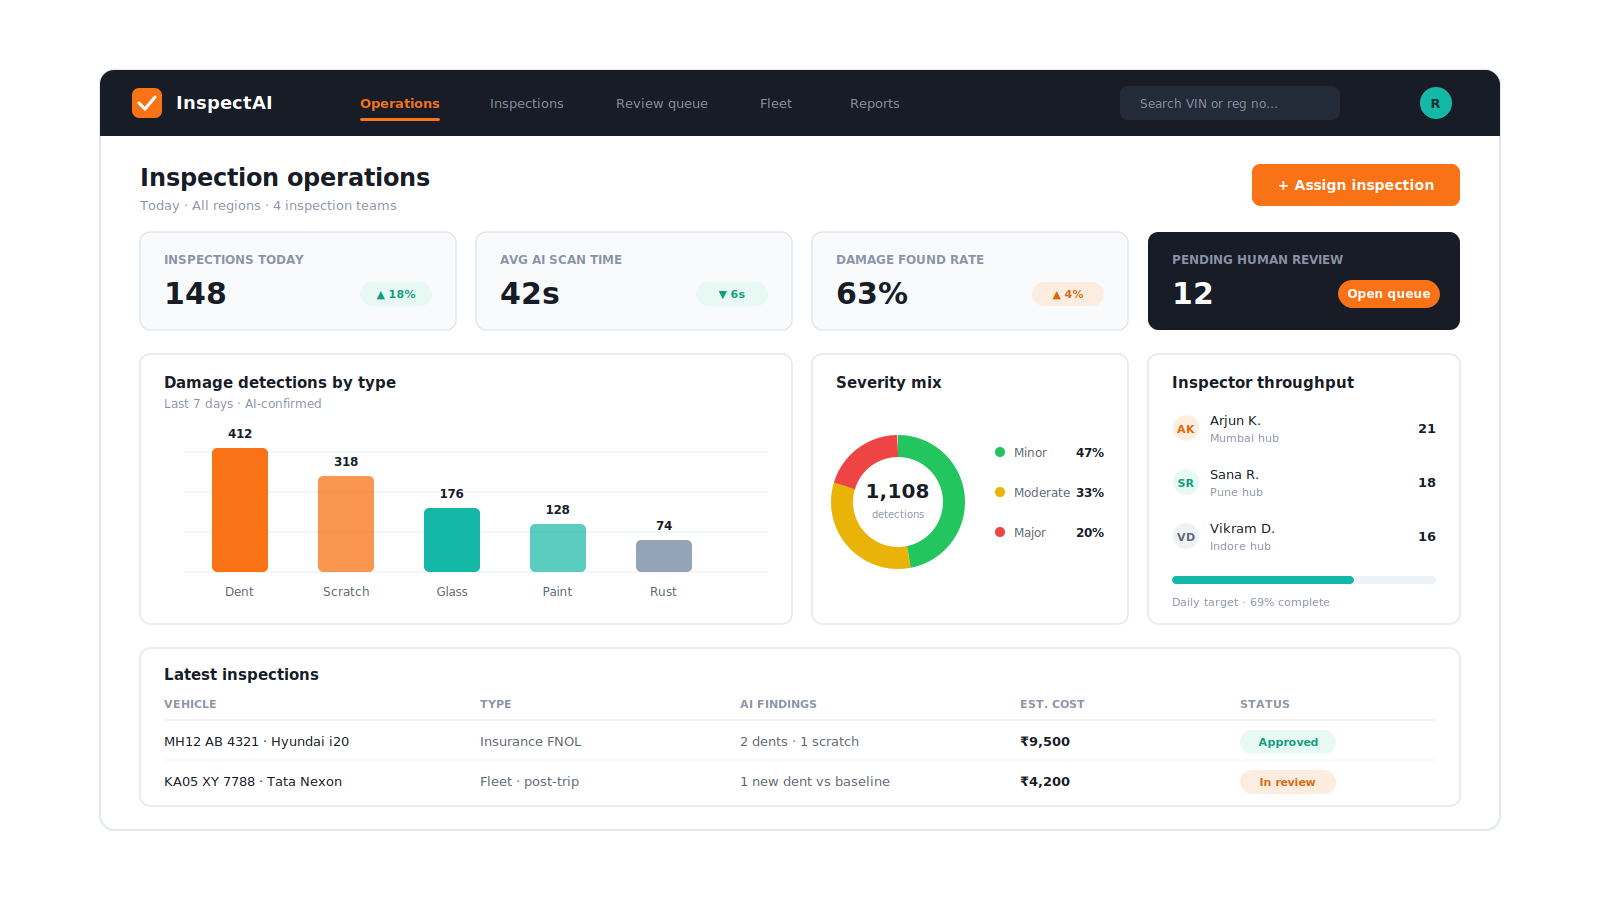Go to the Review queue tab
1600x900 pixels.
[x=662, y=103]
